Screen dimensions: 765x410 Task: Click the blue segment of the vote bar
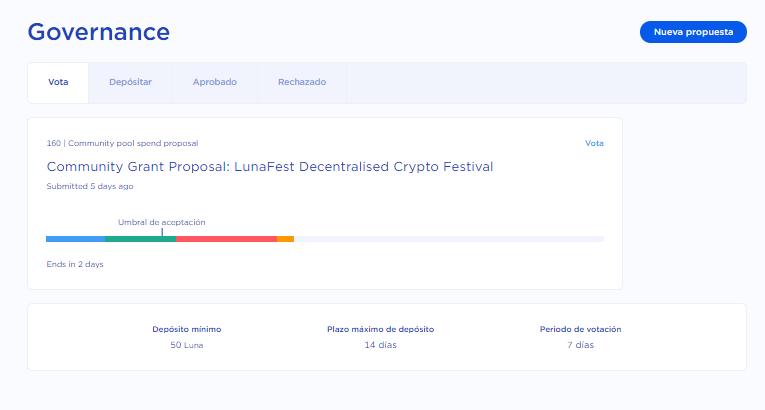pyautogui.click(x=75, y=239)
